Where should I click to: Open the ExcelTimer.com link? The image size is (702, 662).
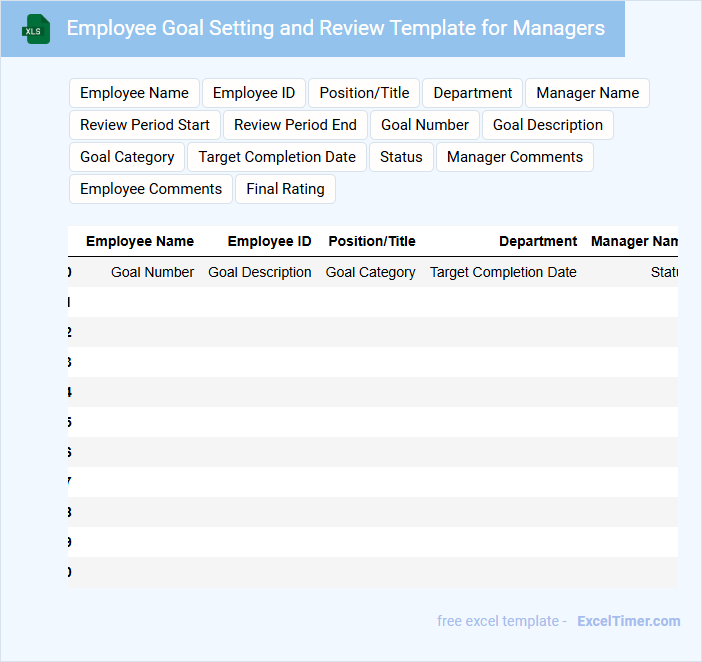(x=628, y=621)
